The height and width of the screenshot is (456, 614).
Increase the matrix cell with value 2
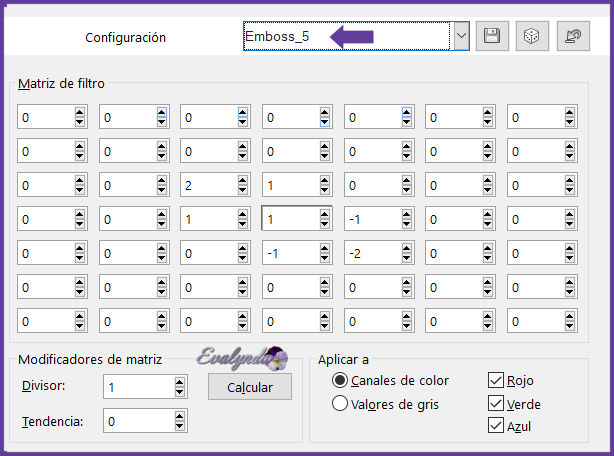[242, 181]
